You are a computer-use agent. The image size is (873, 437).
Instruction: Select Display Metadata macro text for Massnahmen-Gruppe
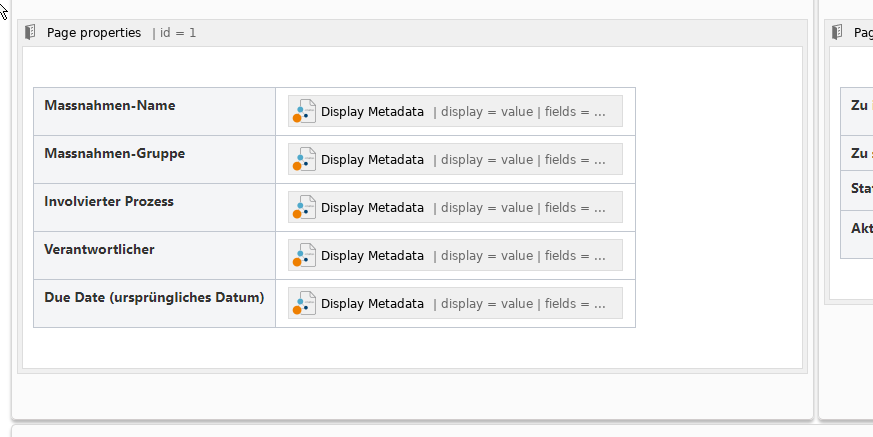pos(372,160)
